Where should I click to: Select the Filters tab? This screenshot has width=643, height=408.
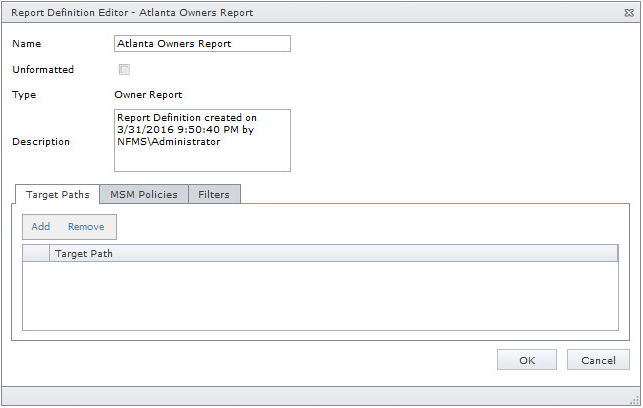(214, 194)
